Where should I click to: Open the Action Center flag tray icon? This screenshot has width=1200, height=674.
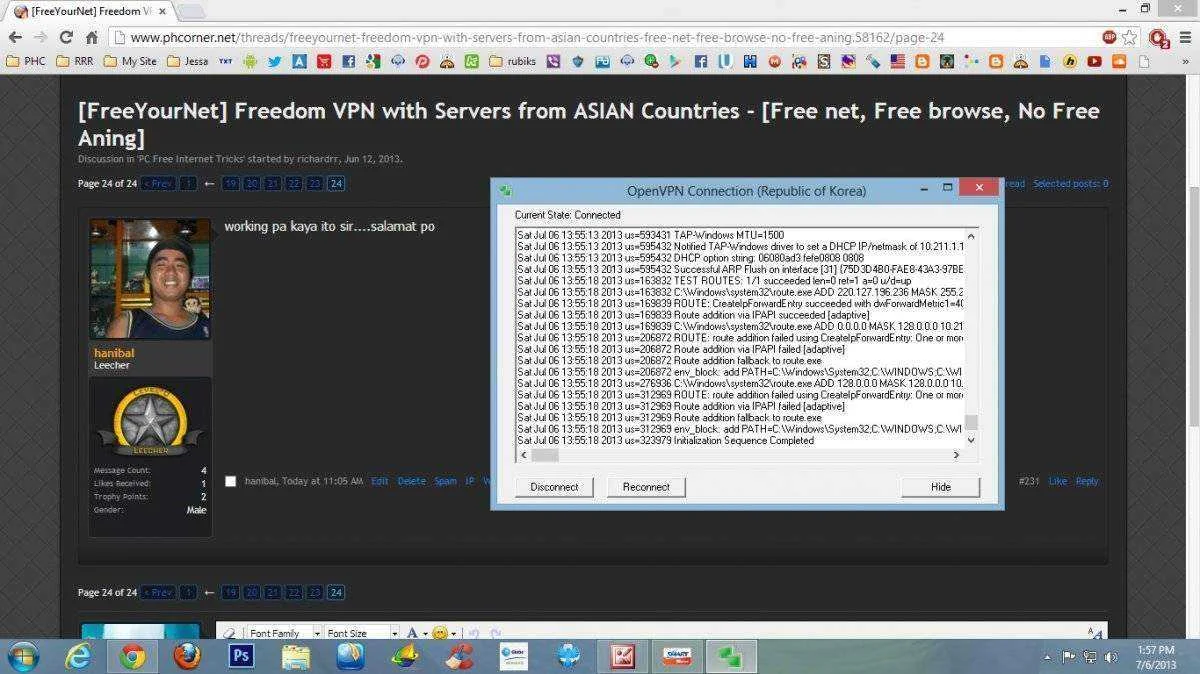coord(1067,657)
